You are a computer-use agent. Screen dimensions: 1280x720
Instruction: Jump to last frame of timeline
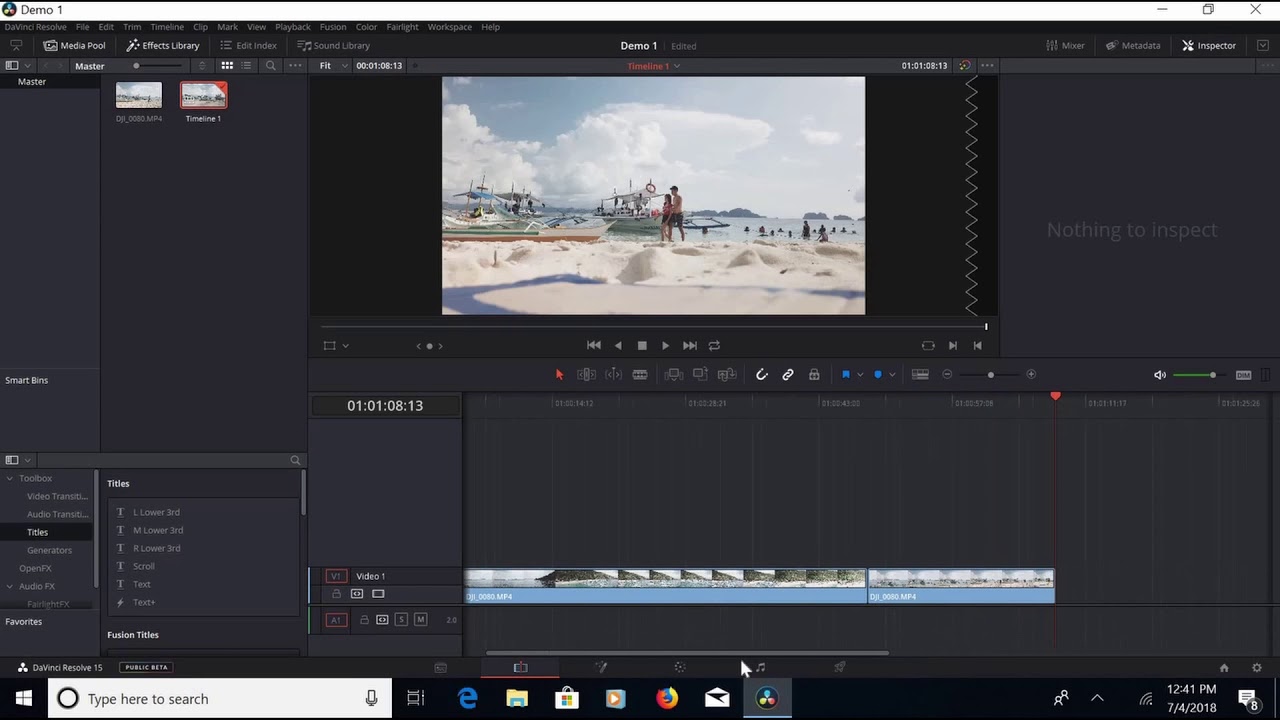coord(690,345)
